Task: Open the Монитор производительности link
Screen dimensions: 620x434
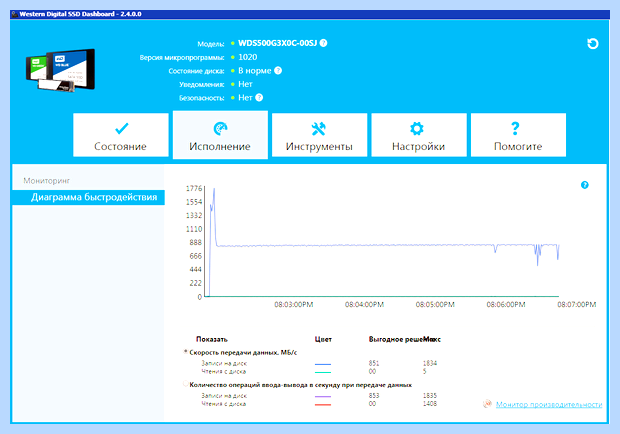Action: tap(549, 404)
